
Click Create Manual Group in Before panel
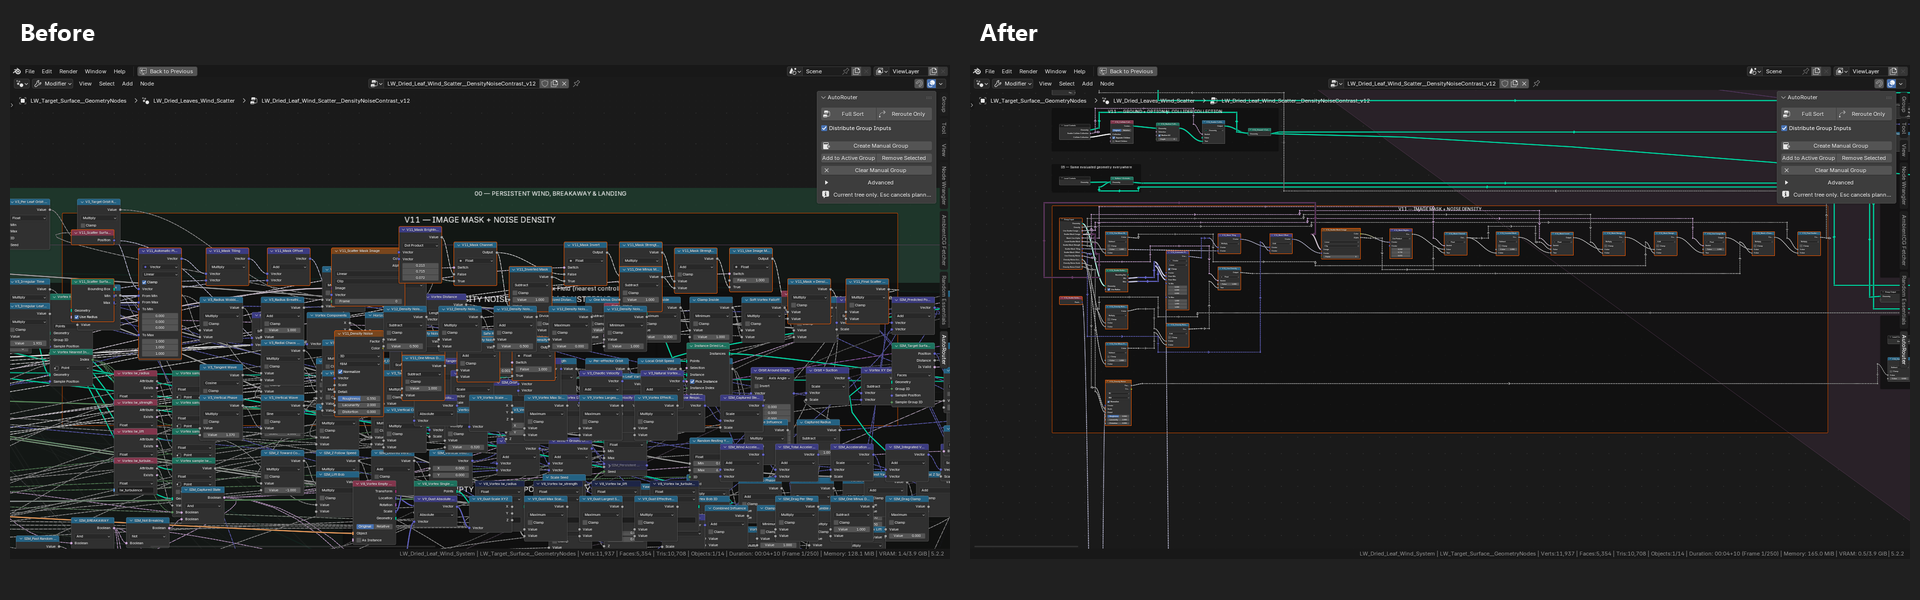[876, 146]
